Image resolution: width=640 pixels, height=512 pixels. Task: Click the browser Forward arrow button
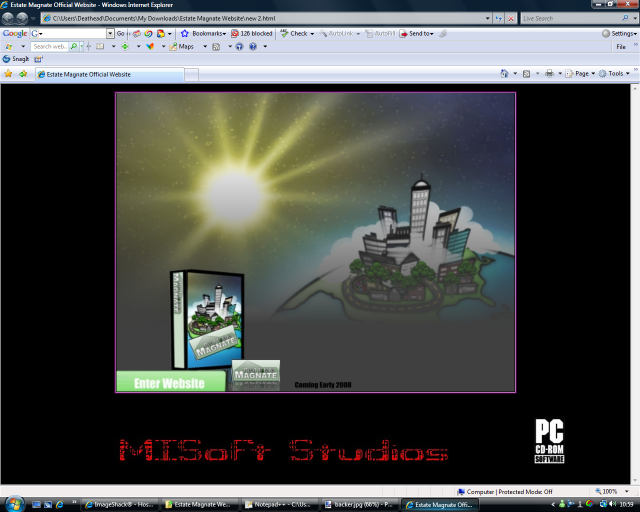(x=22, y=18)
